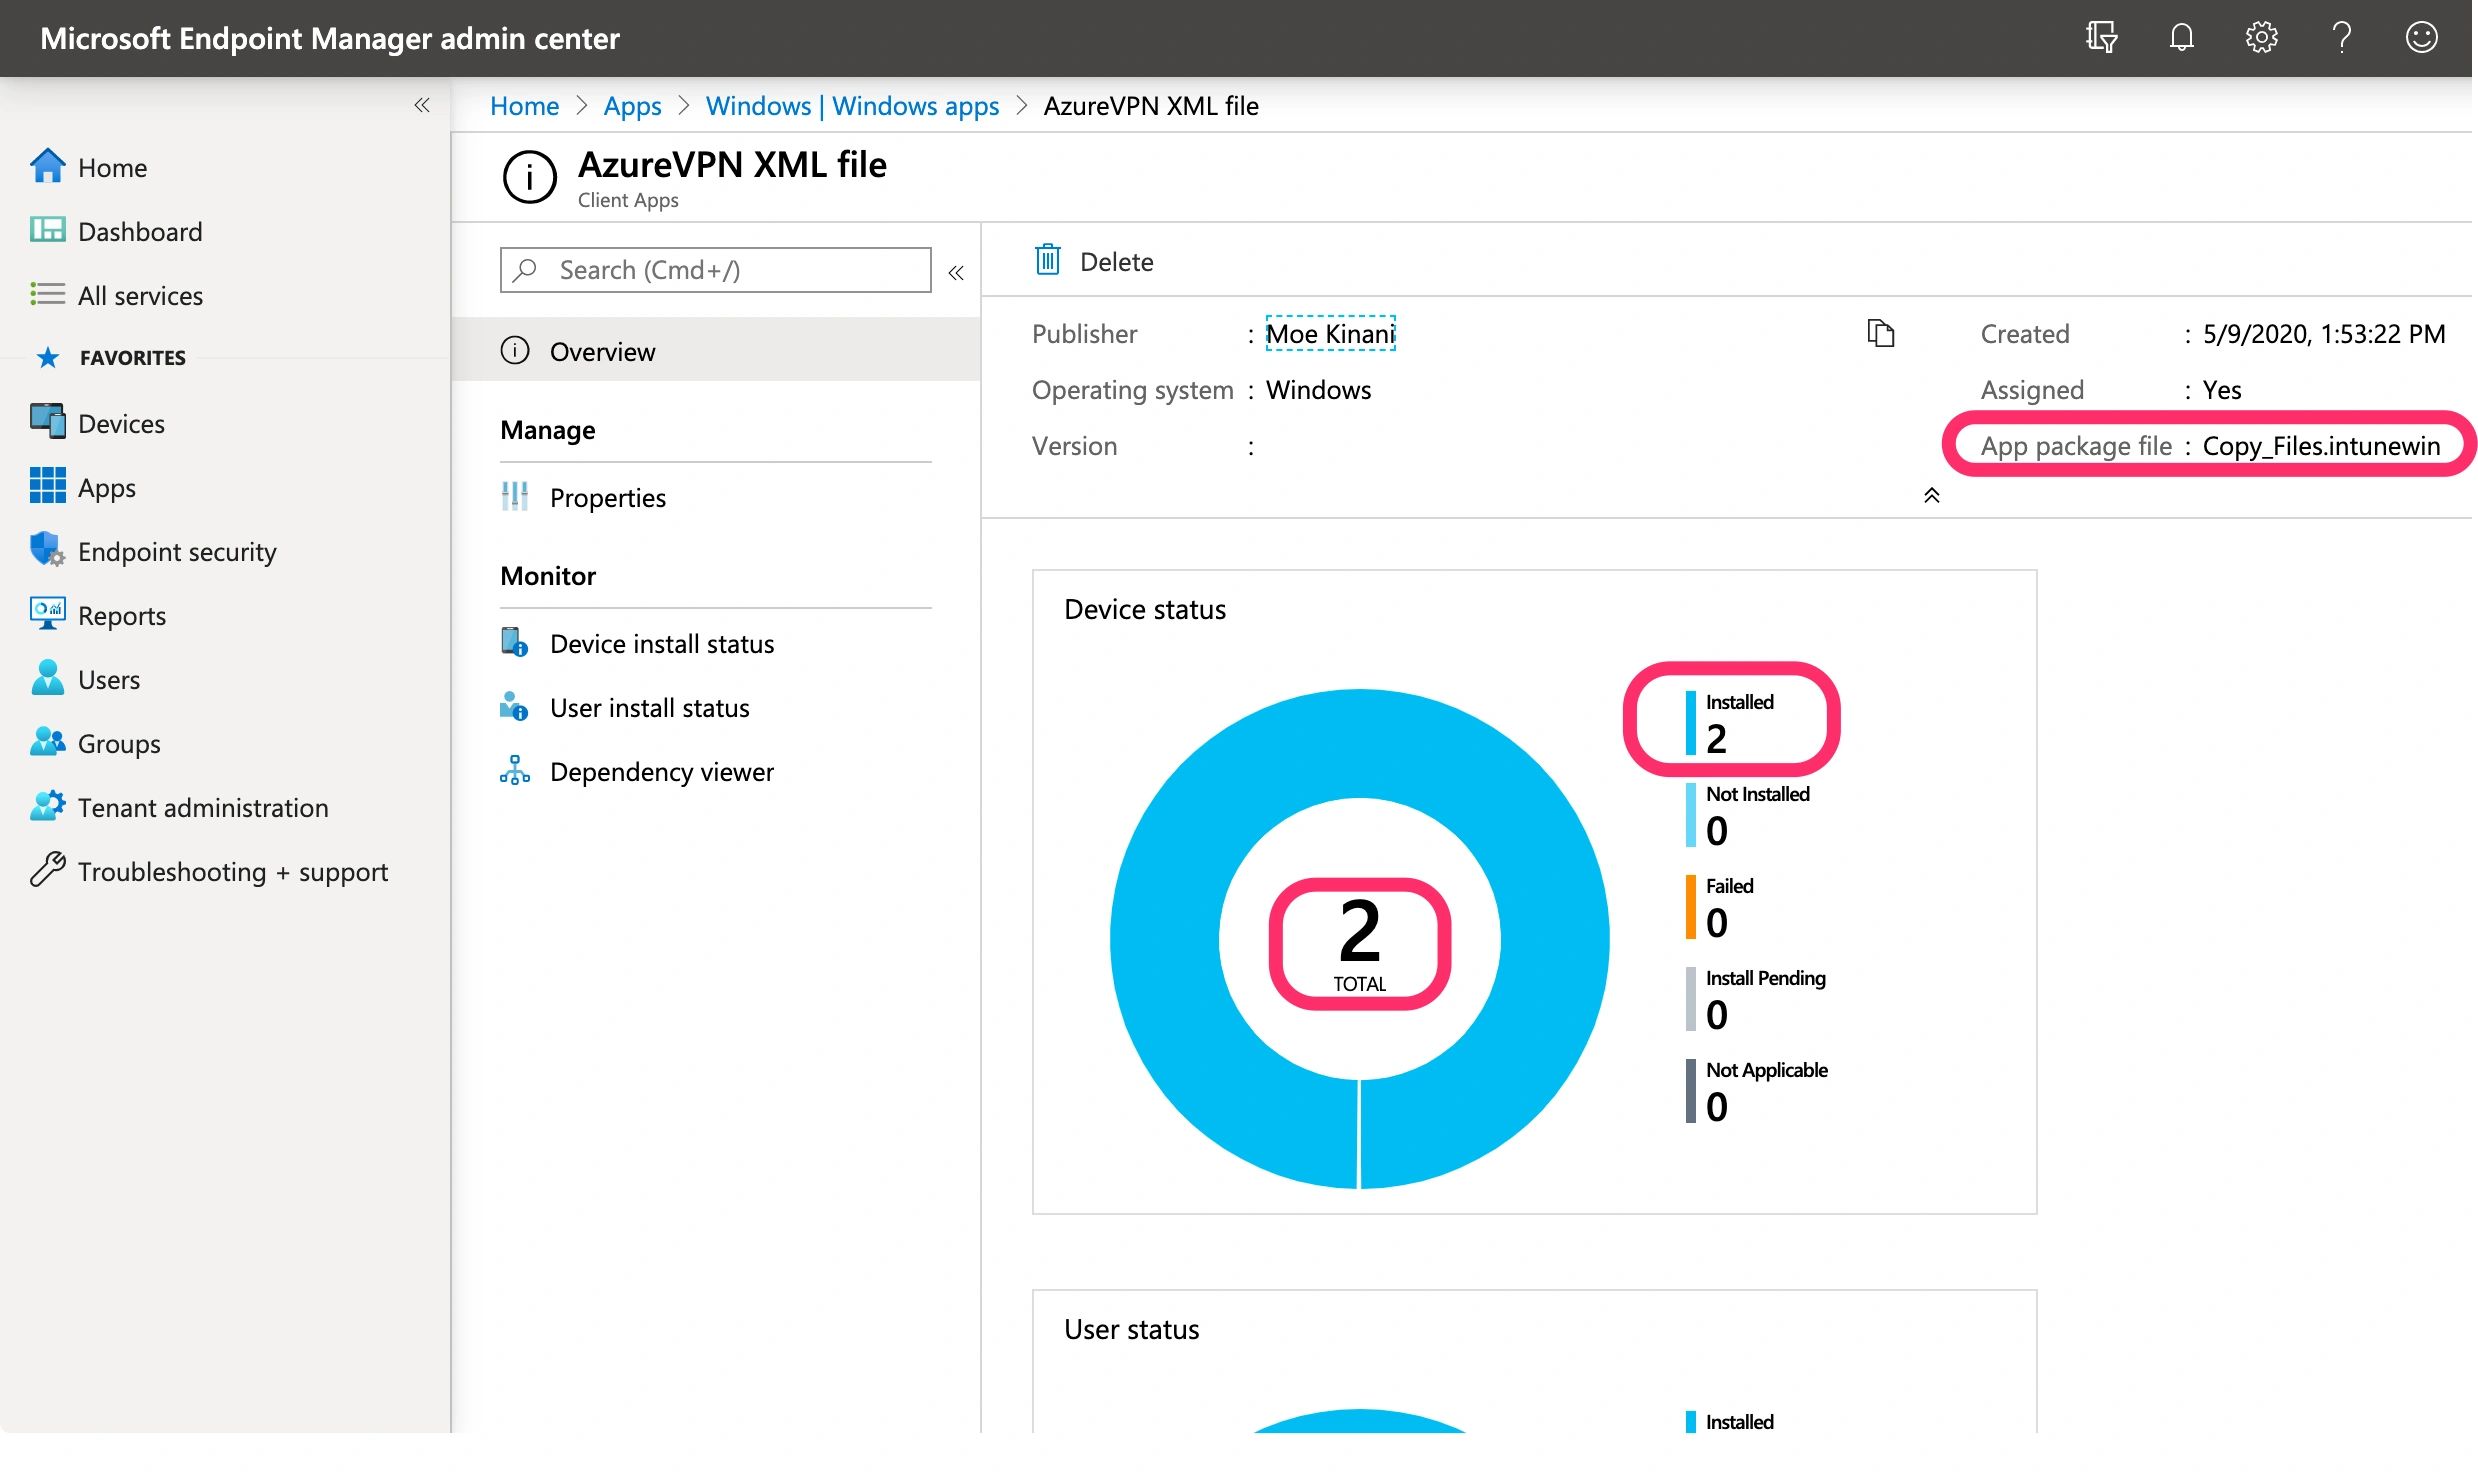Image resolution: width=2478 pixels, height=1474 pixels.
Task: Hide the search pane using its chevron
Action: point(956,271)
